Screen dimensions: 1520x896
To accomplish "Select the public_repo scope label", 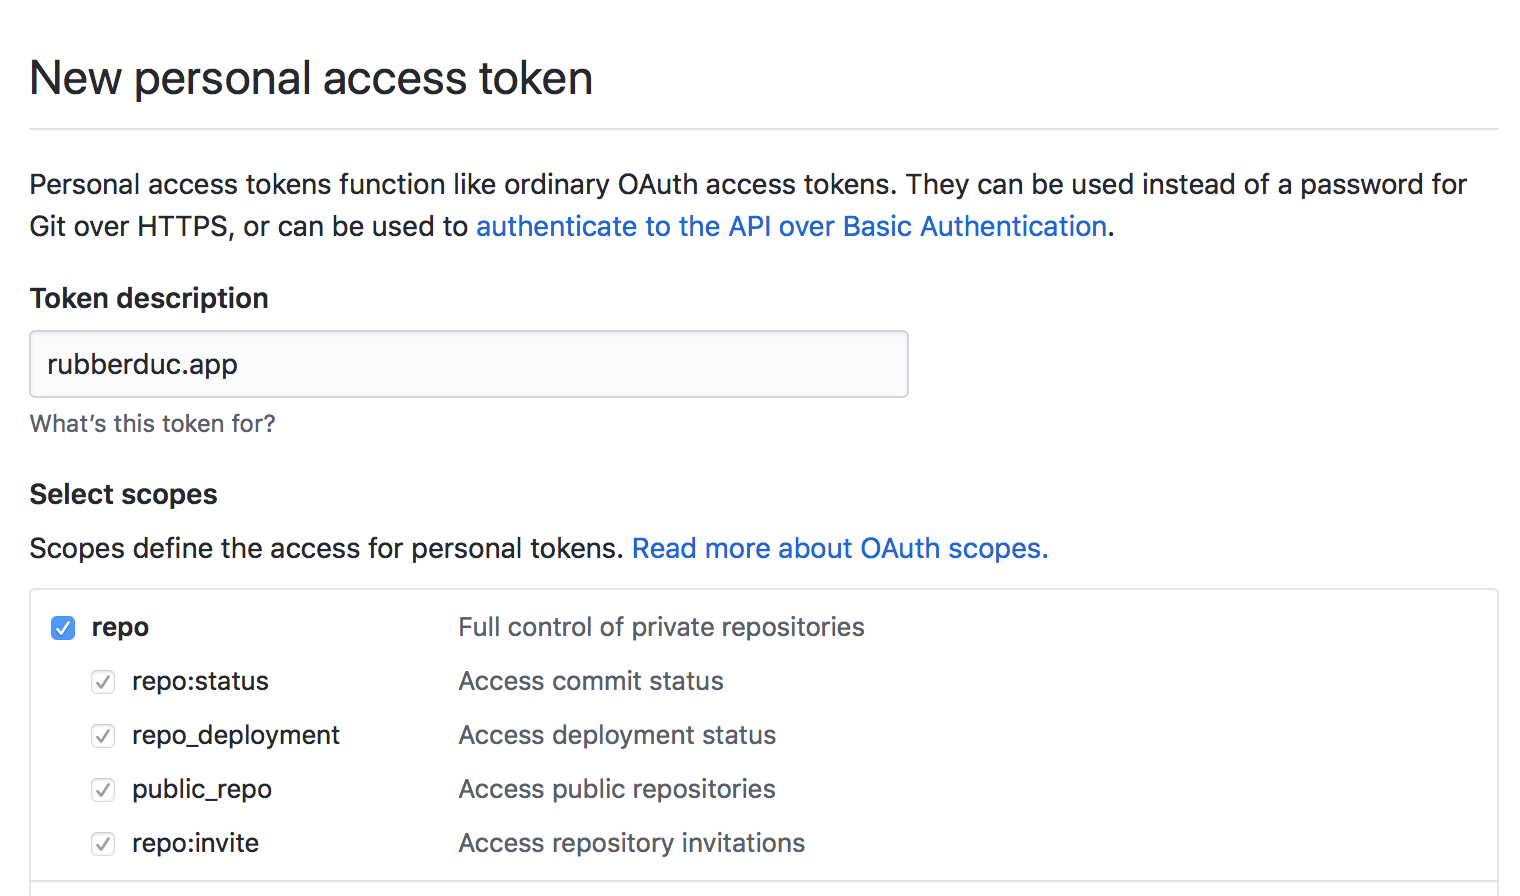I will click(202, 790).
